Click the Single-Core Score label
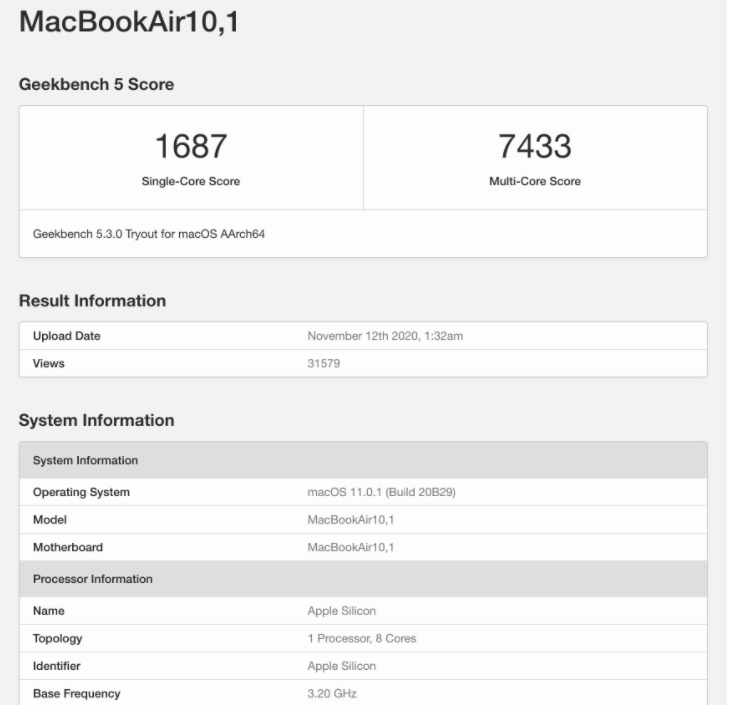The height and width of the screenshot is (709, 729). pos(191,181)
